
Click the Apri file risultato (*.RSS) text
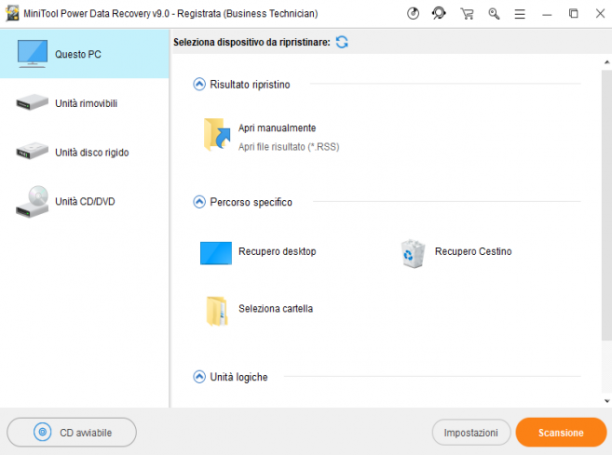289,147
